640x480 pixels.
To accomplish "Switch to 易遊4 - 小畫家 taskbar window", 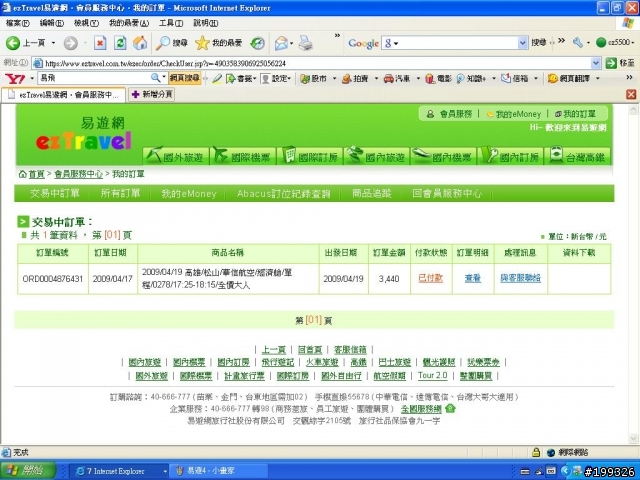I will coord(218,471).
